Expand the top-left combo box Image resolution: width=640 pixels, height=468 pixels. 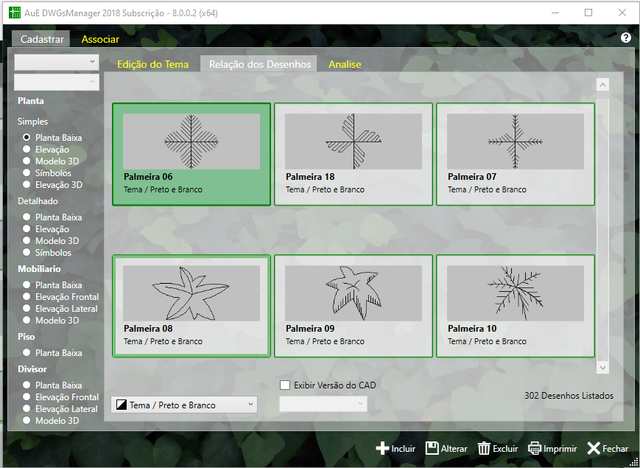pyautogui.click(x=56, y=61)
